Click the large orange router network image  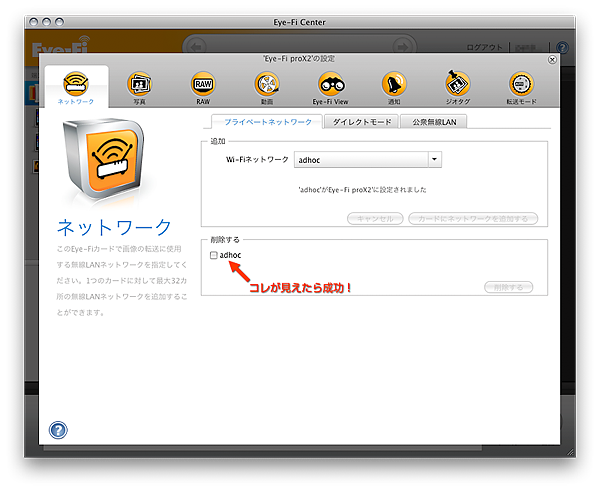pos(103,160)
